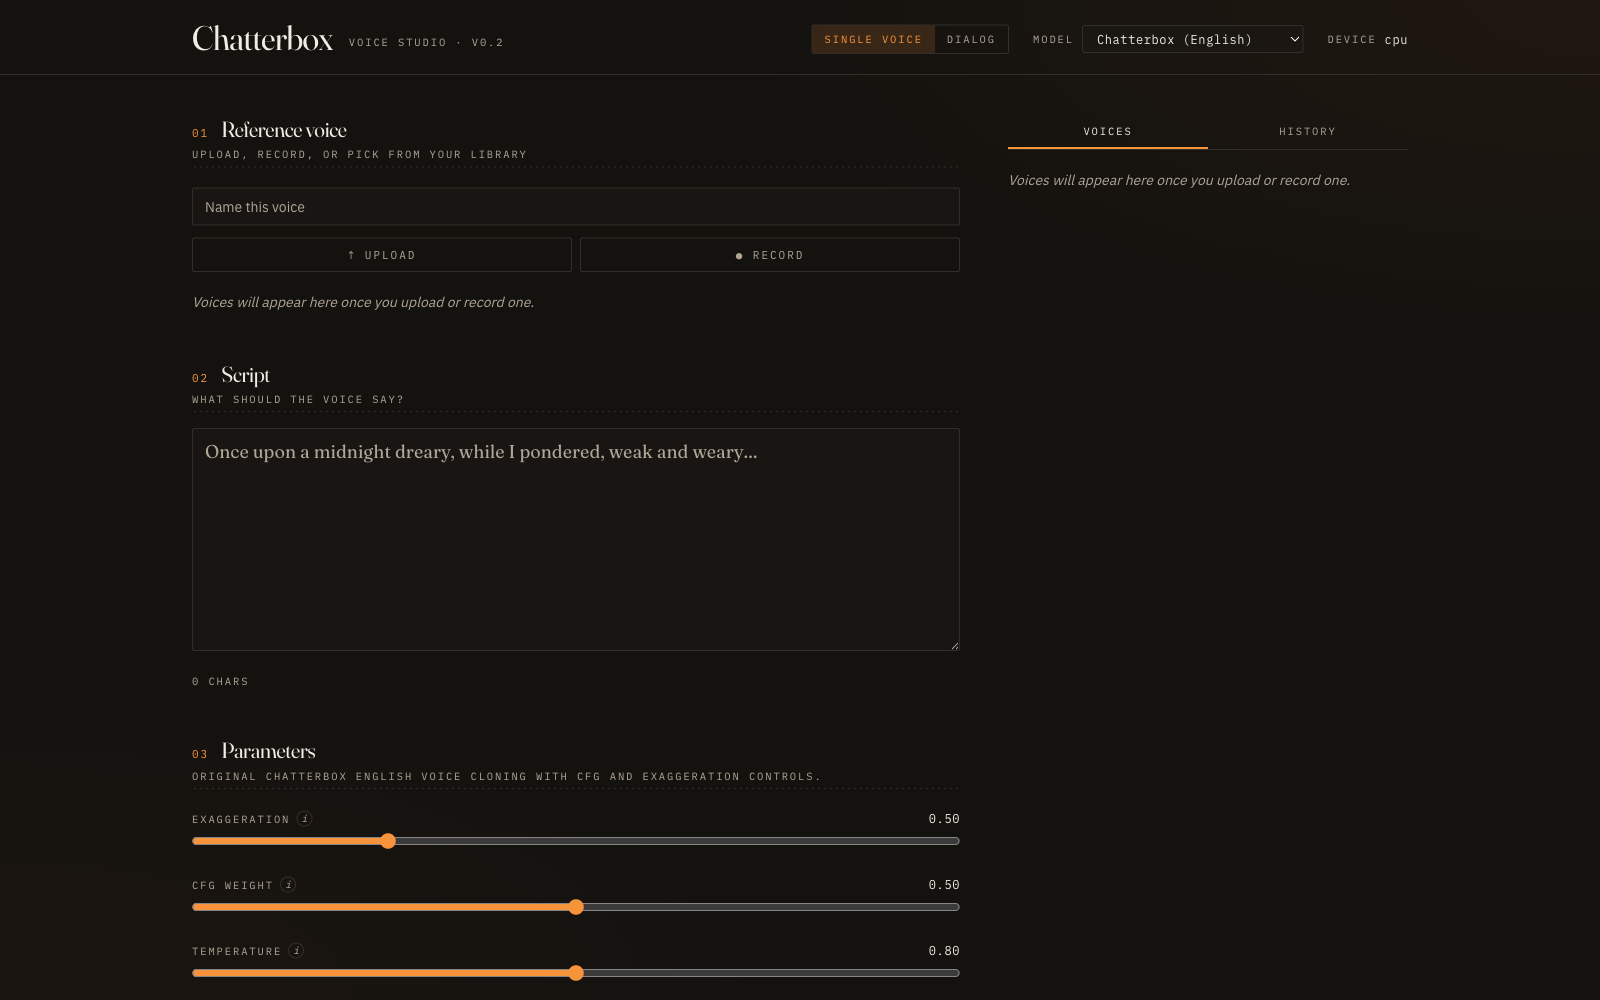Viewport: 1600px width, 1000px height.
Task: Click the 0 chars counter
Action: click(x=220, y=682)
